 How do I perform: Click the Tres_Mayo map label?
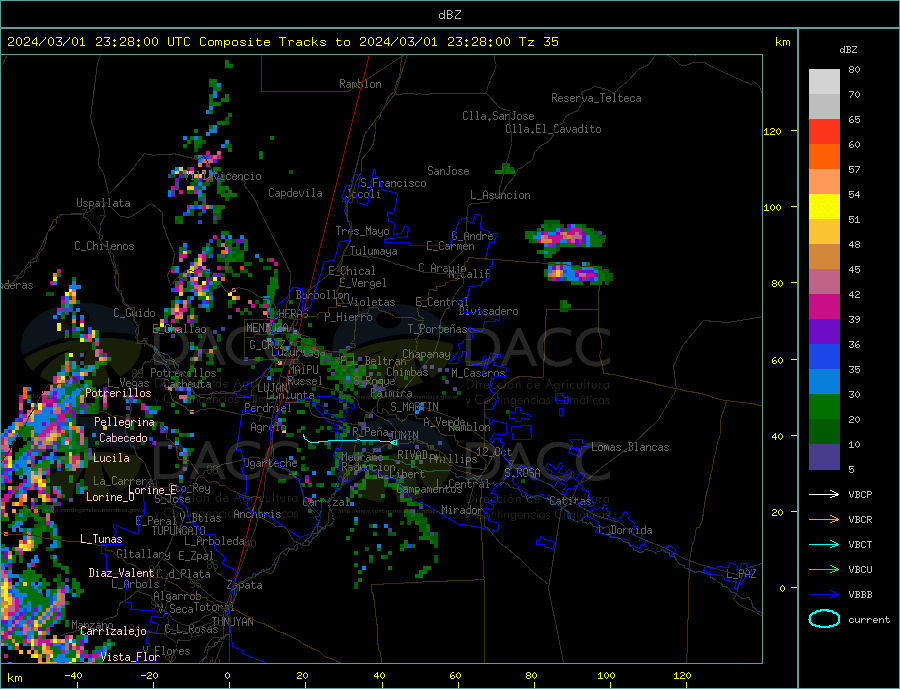tap(362, 231)
